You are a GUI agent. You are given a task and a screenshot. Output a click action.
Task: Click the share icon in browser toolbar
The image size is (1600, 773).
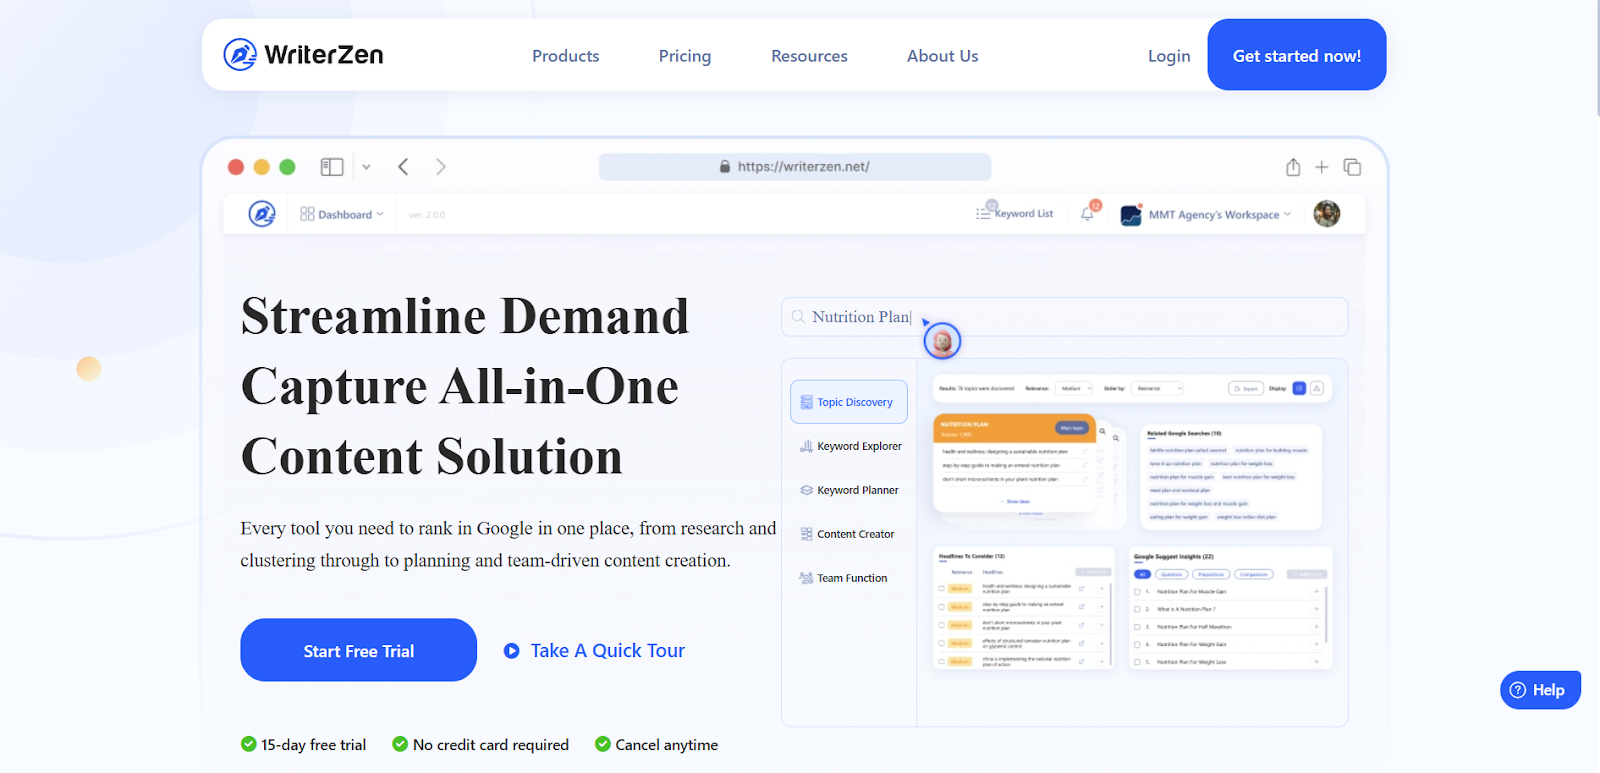(x=1292, y=167)
